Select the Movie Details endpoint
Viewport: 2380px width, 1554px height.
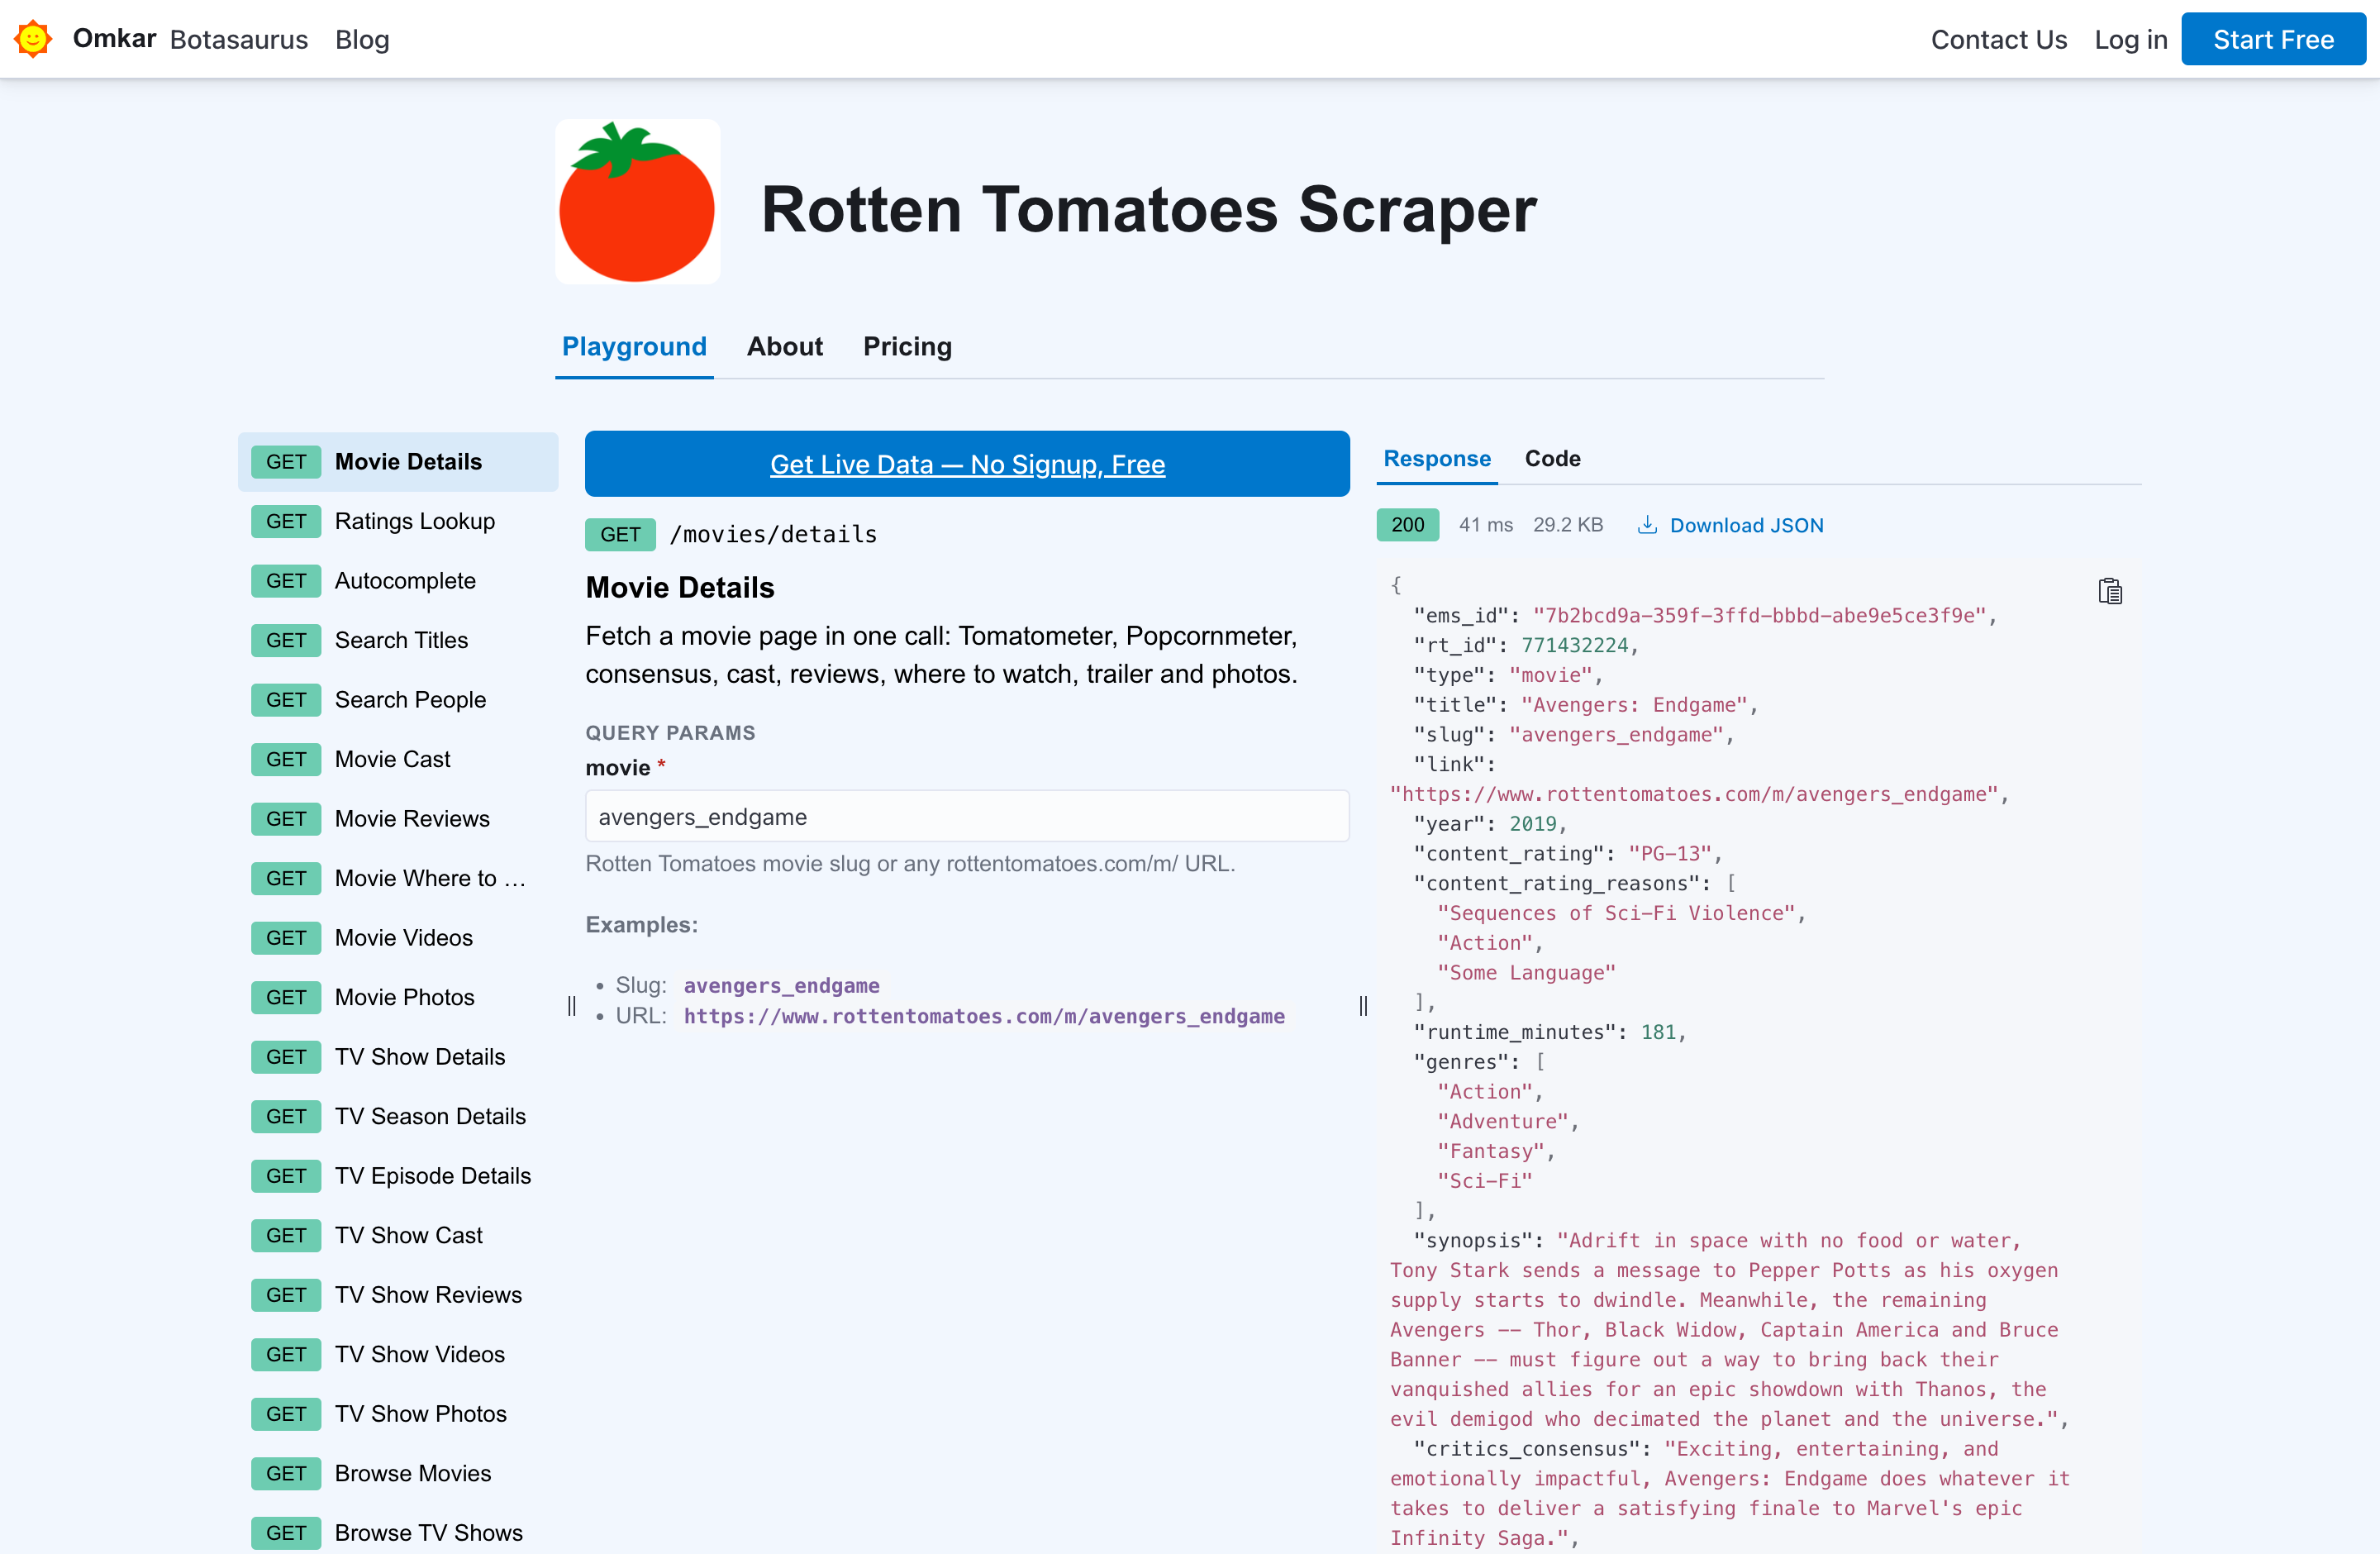398,462
